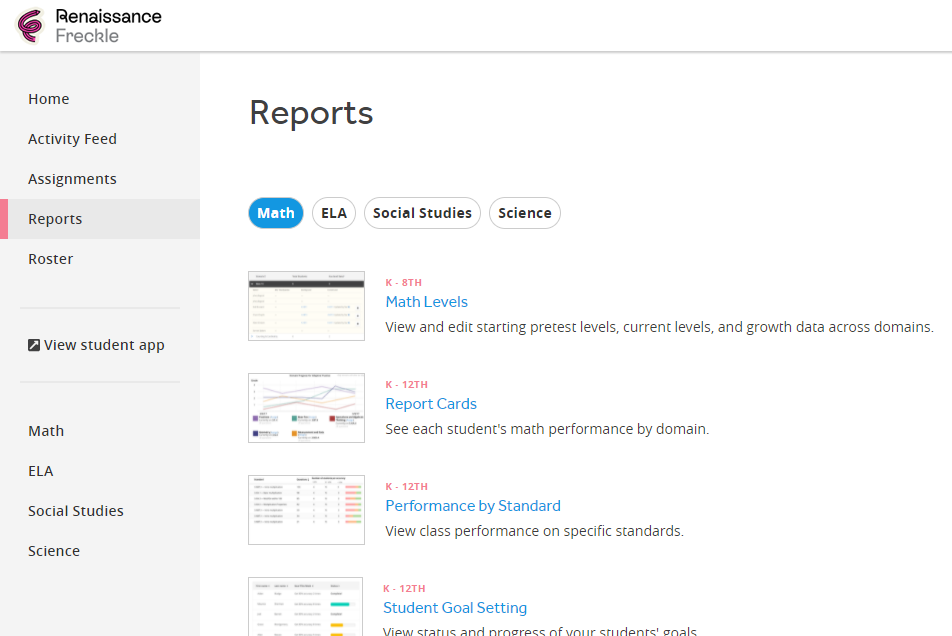Click the Renaissance Freckle logo icon
952x636 pixels.
click(30, 25)
